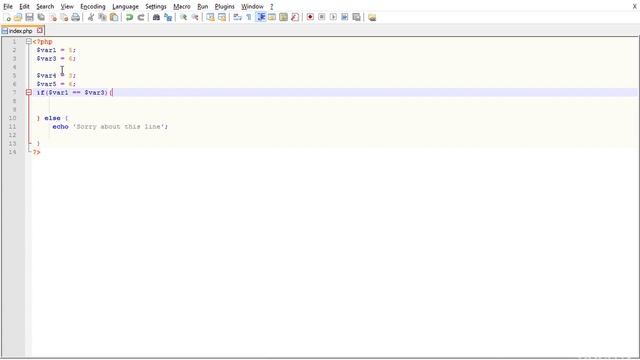Create a new file from the toolbar
The width and height of the screenshot is (640, 360).
(x=7, y=17)
